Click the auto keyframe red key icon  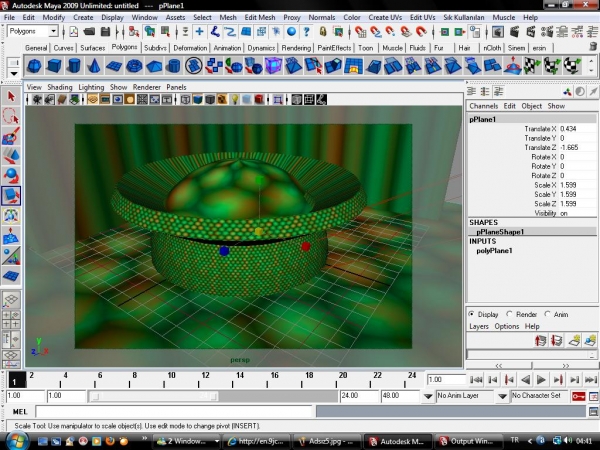coord(578,396)
